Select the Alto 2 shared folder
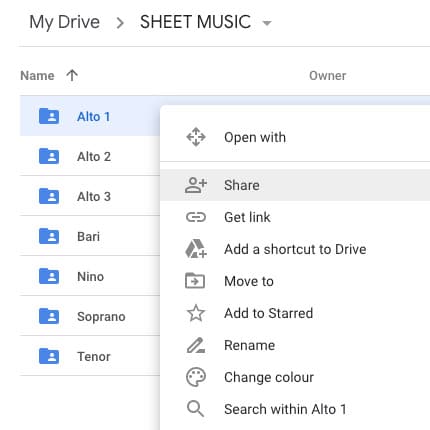The width and height of the screenshot is (430, 430). [x=90, y=156]
